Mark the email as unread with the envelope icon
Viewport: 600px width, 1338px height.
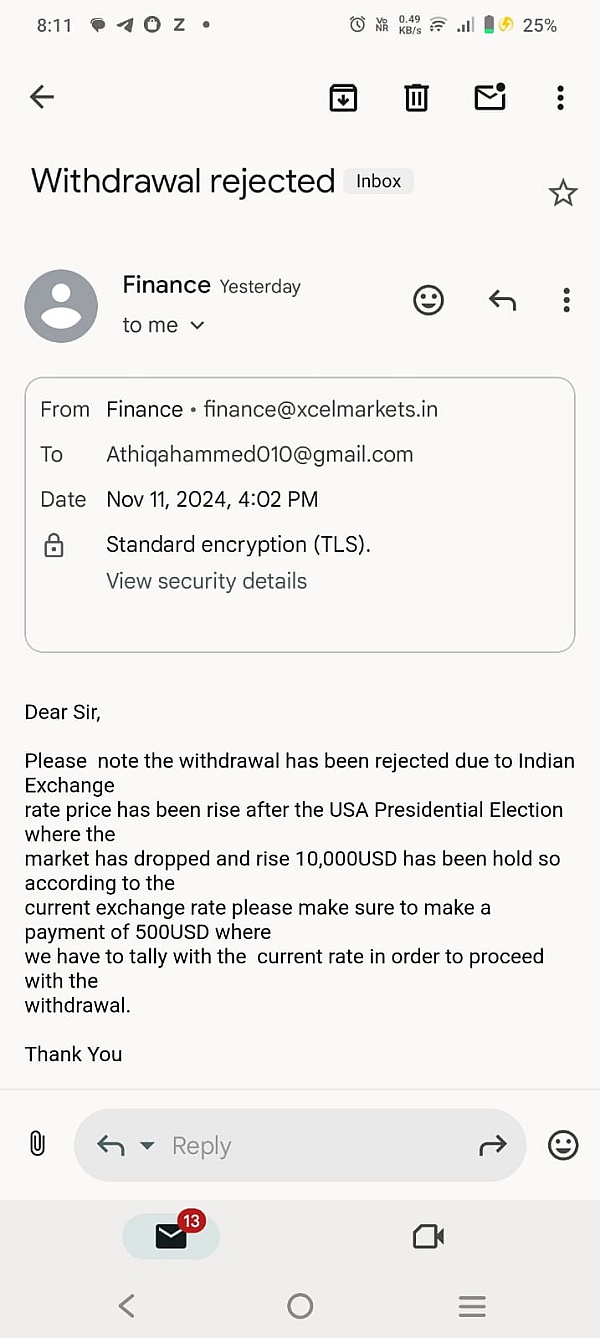(490, 96)
